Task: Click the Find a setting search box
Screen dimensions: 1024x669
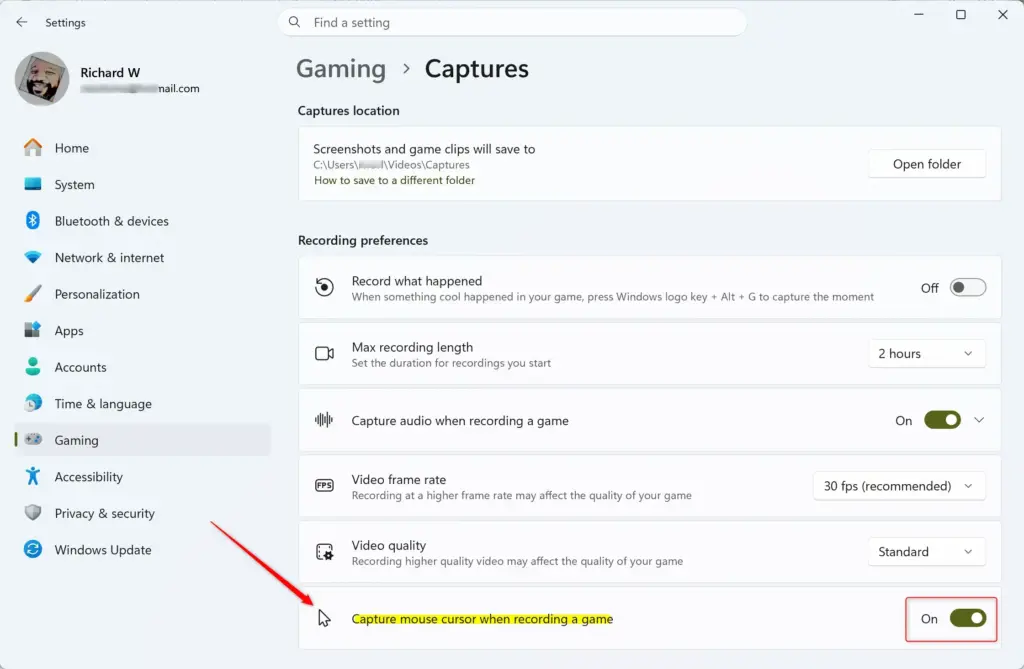Action: (512, 22)
